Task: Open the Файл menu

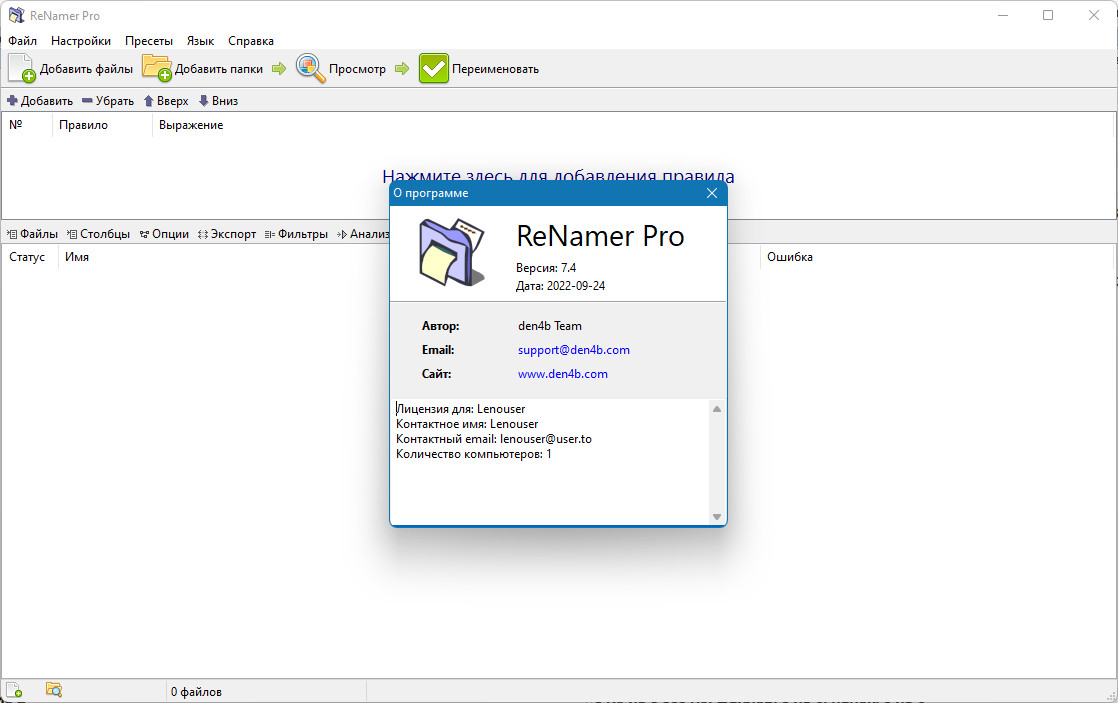Action: 22,41
